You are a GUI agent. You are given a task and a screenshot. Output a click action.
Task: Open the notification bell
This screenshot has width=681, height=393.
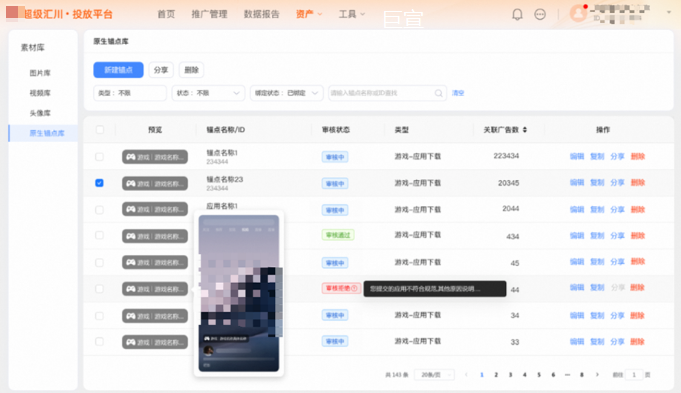[517, 15]
